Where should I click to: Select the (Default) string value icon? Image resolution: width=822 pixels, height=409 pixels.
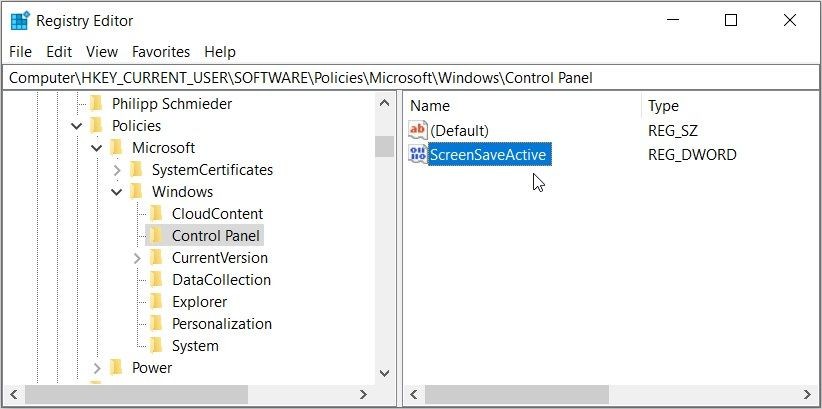(x=418, y=130)
